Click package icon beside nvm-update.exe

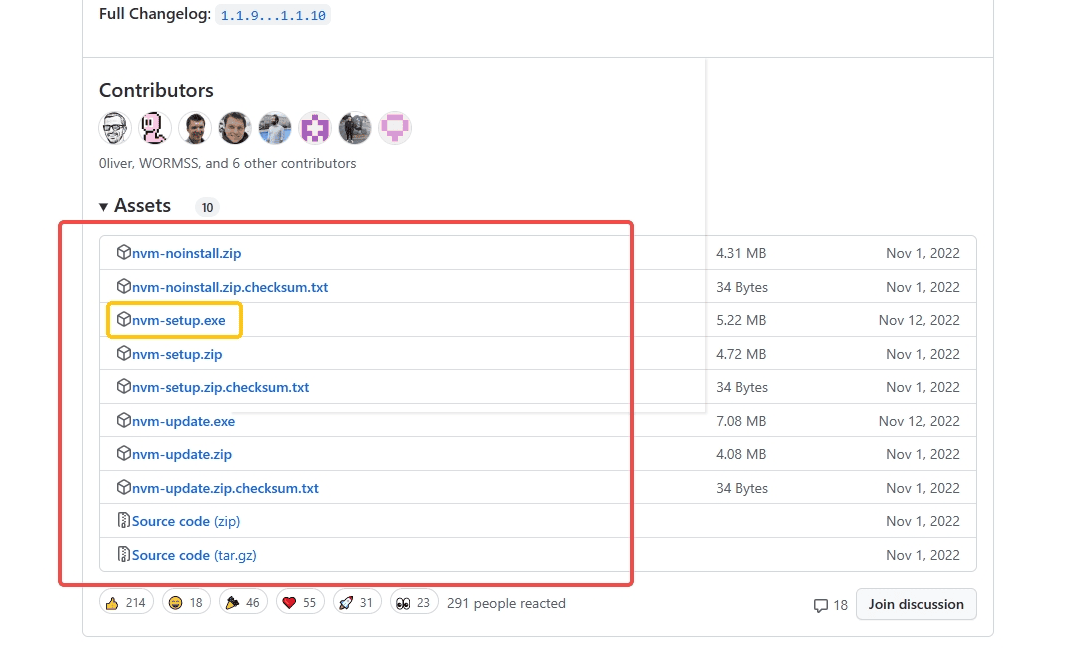pyautogui.click(x=123, y=419)
